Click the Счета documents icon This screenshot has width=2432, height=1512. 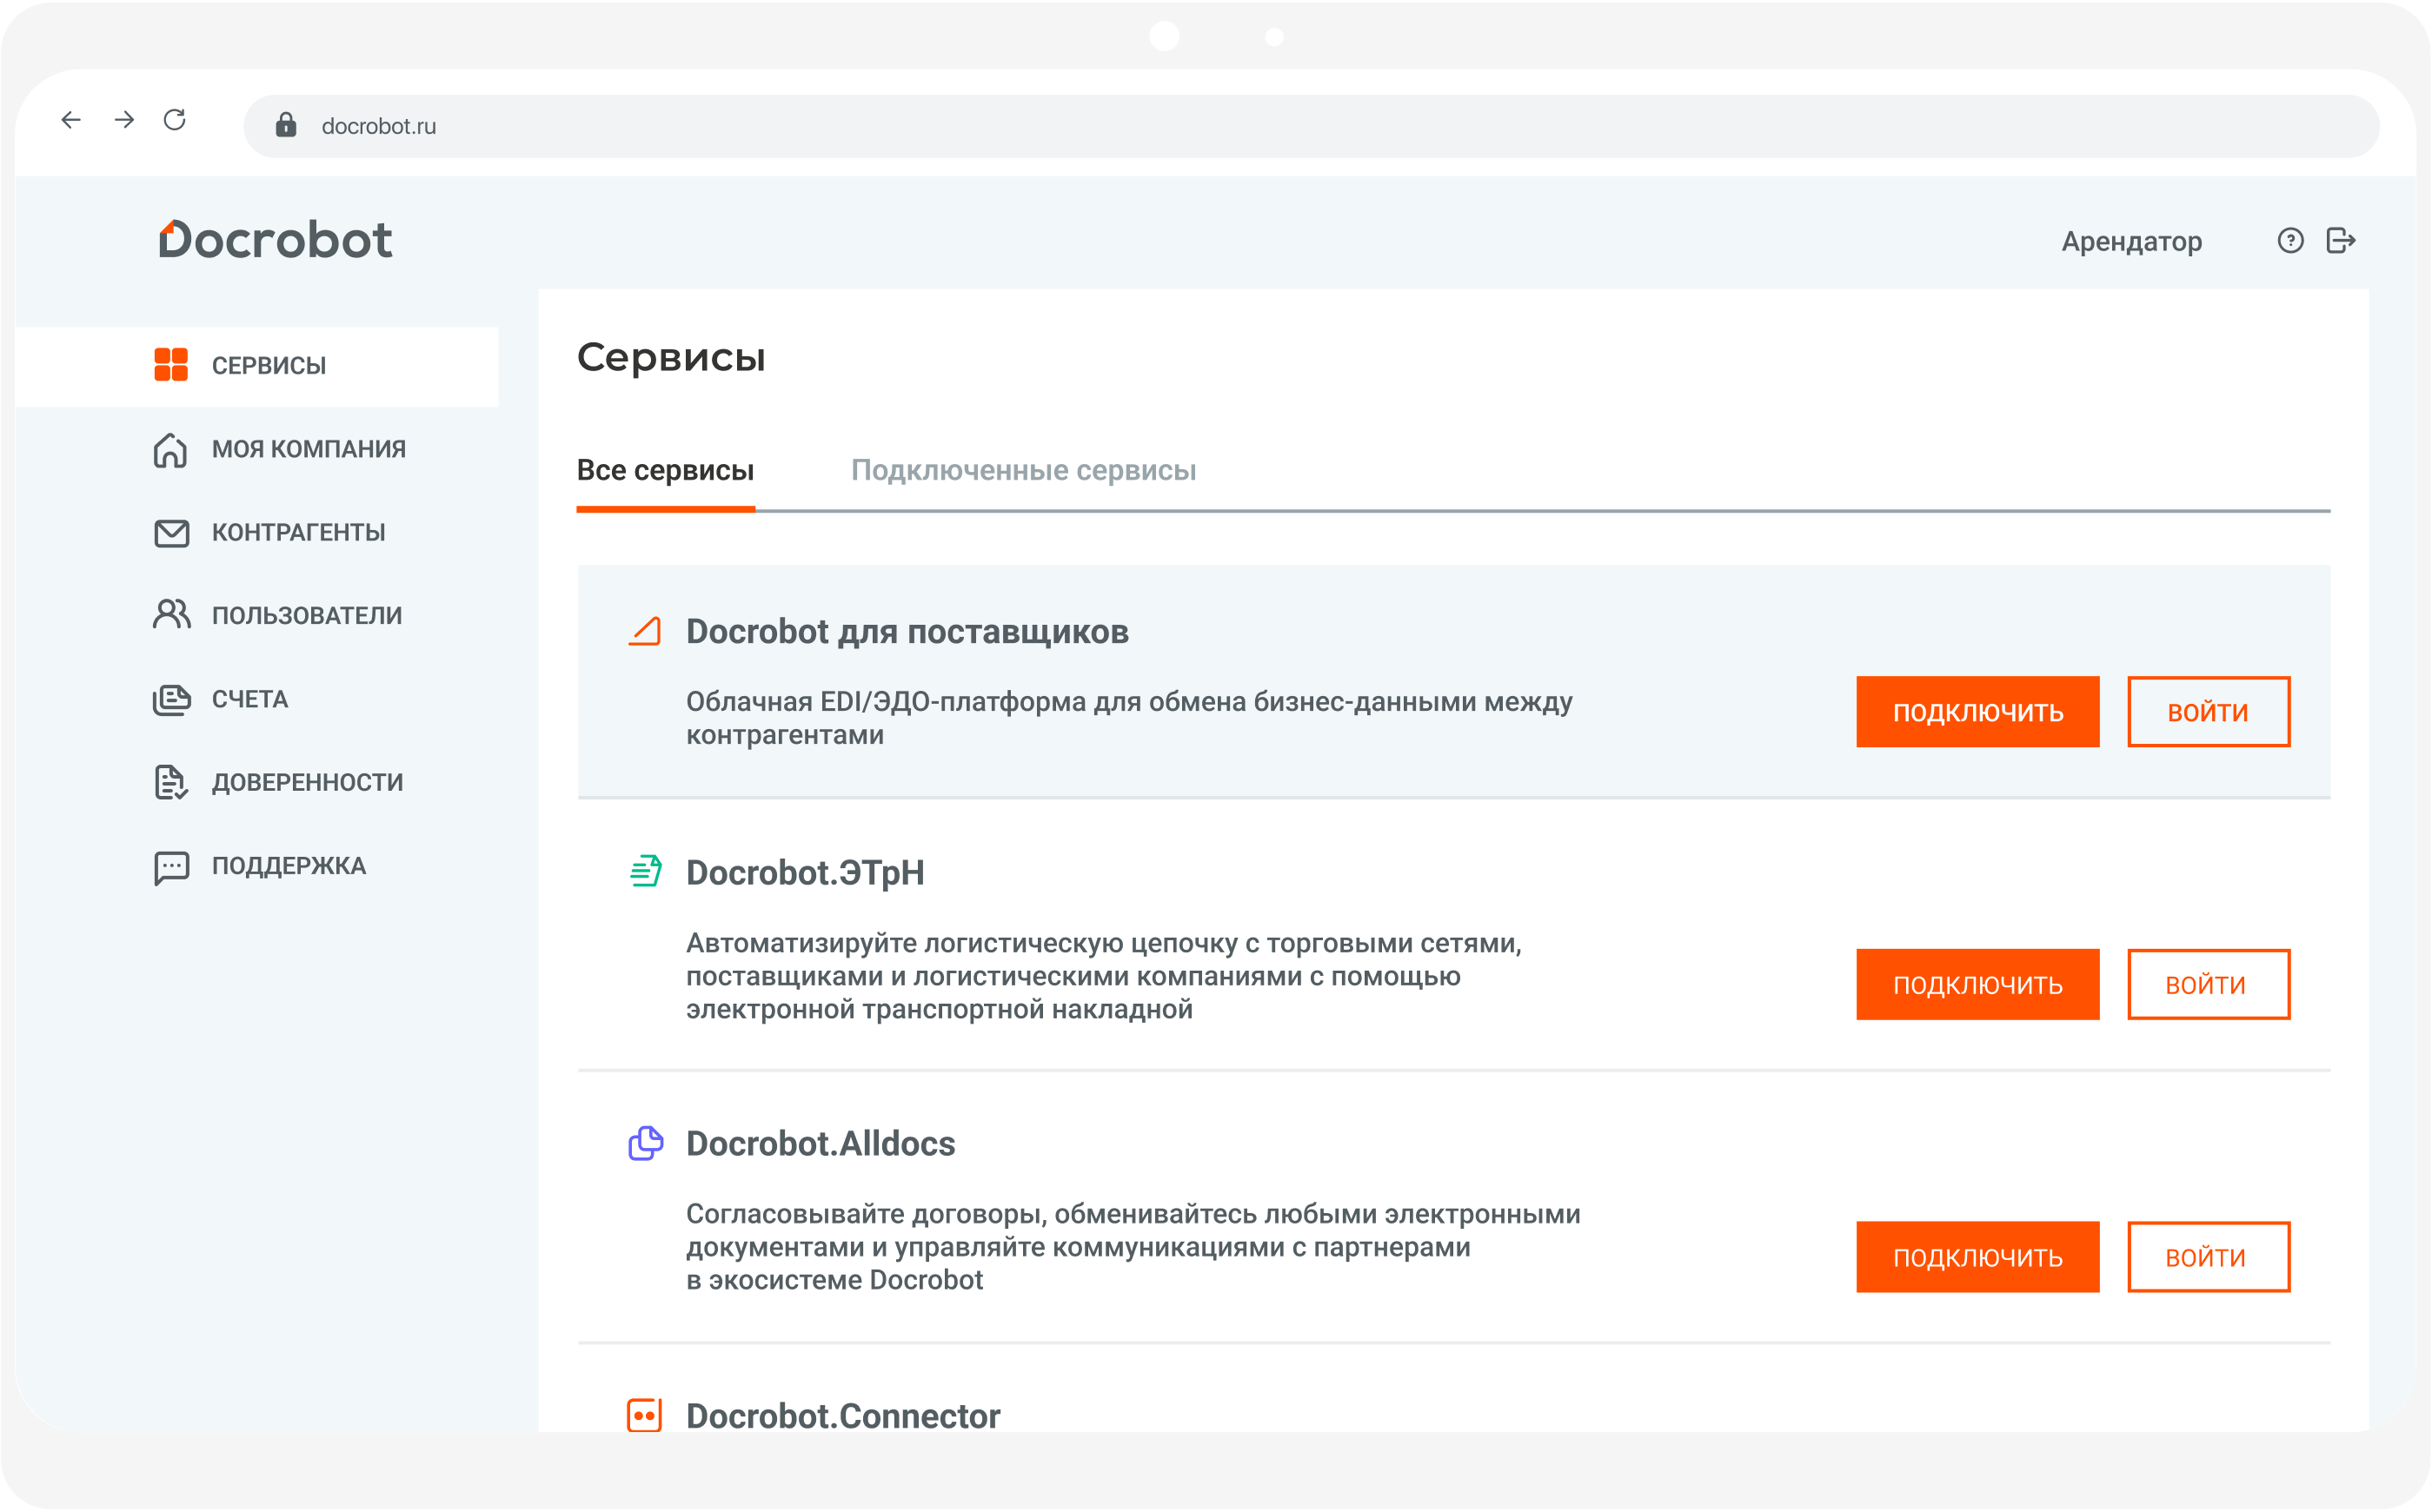[x=171, y=700]
